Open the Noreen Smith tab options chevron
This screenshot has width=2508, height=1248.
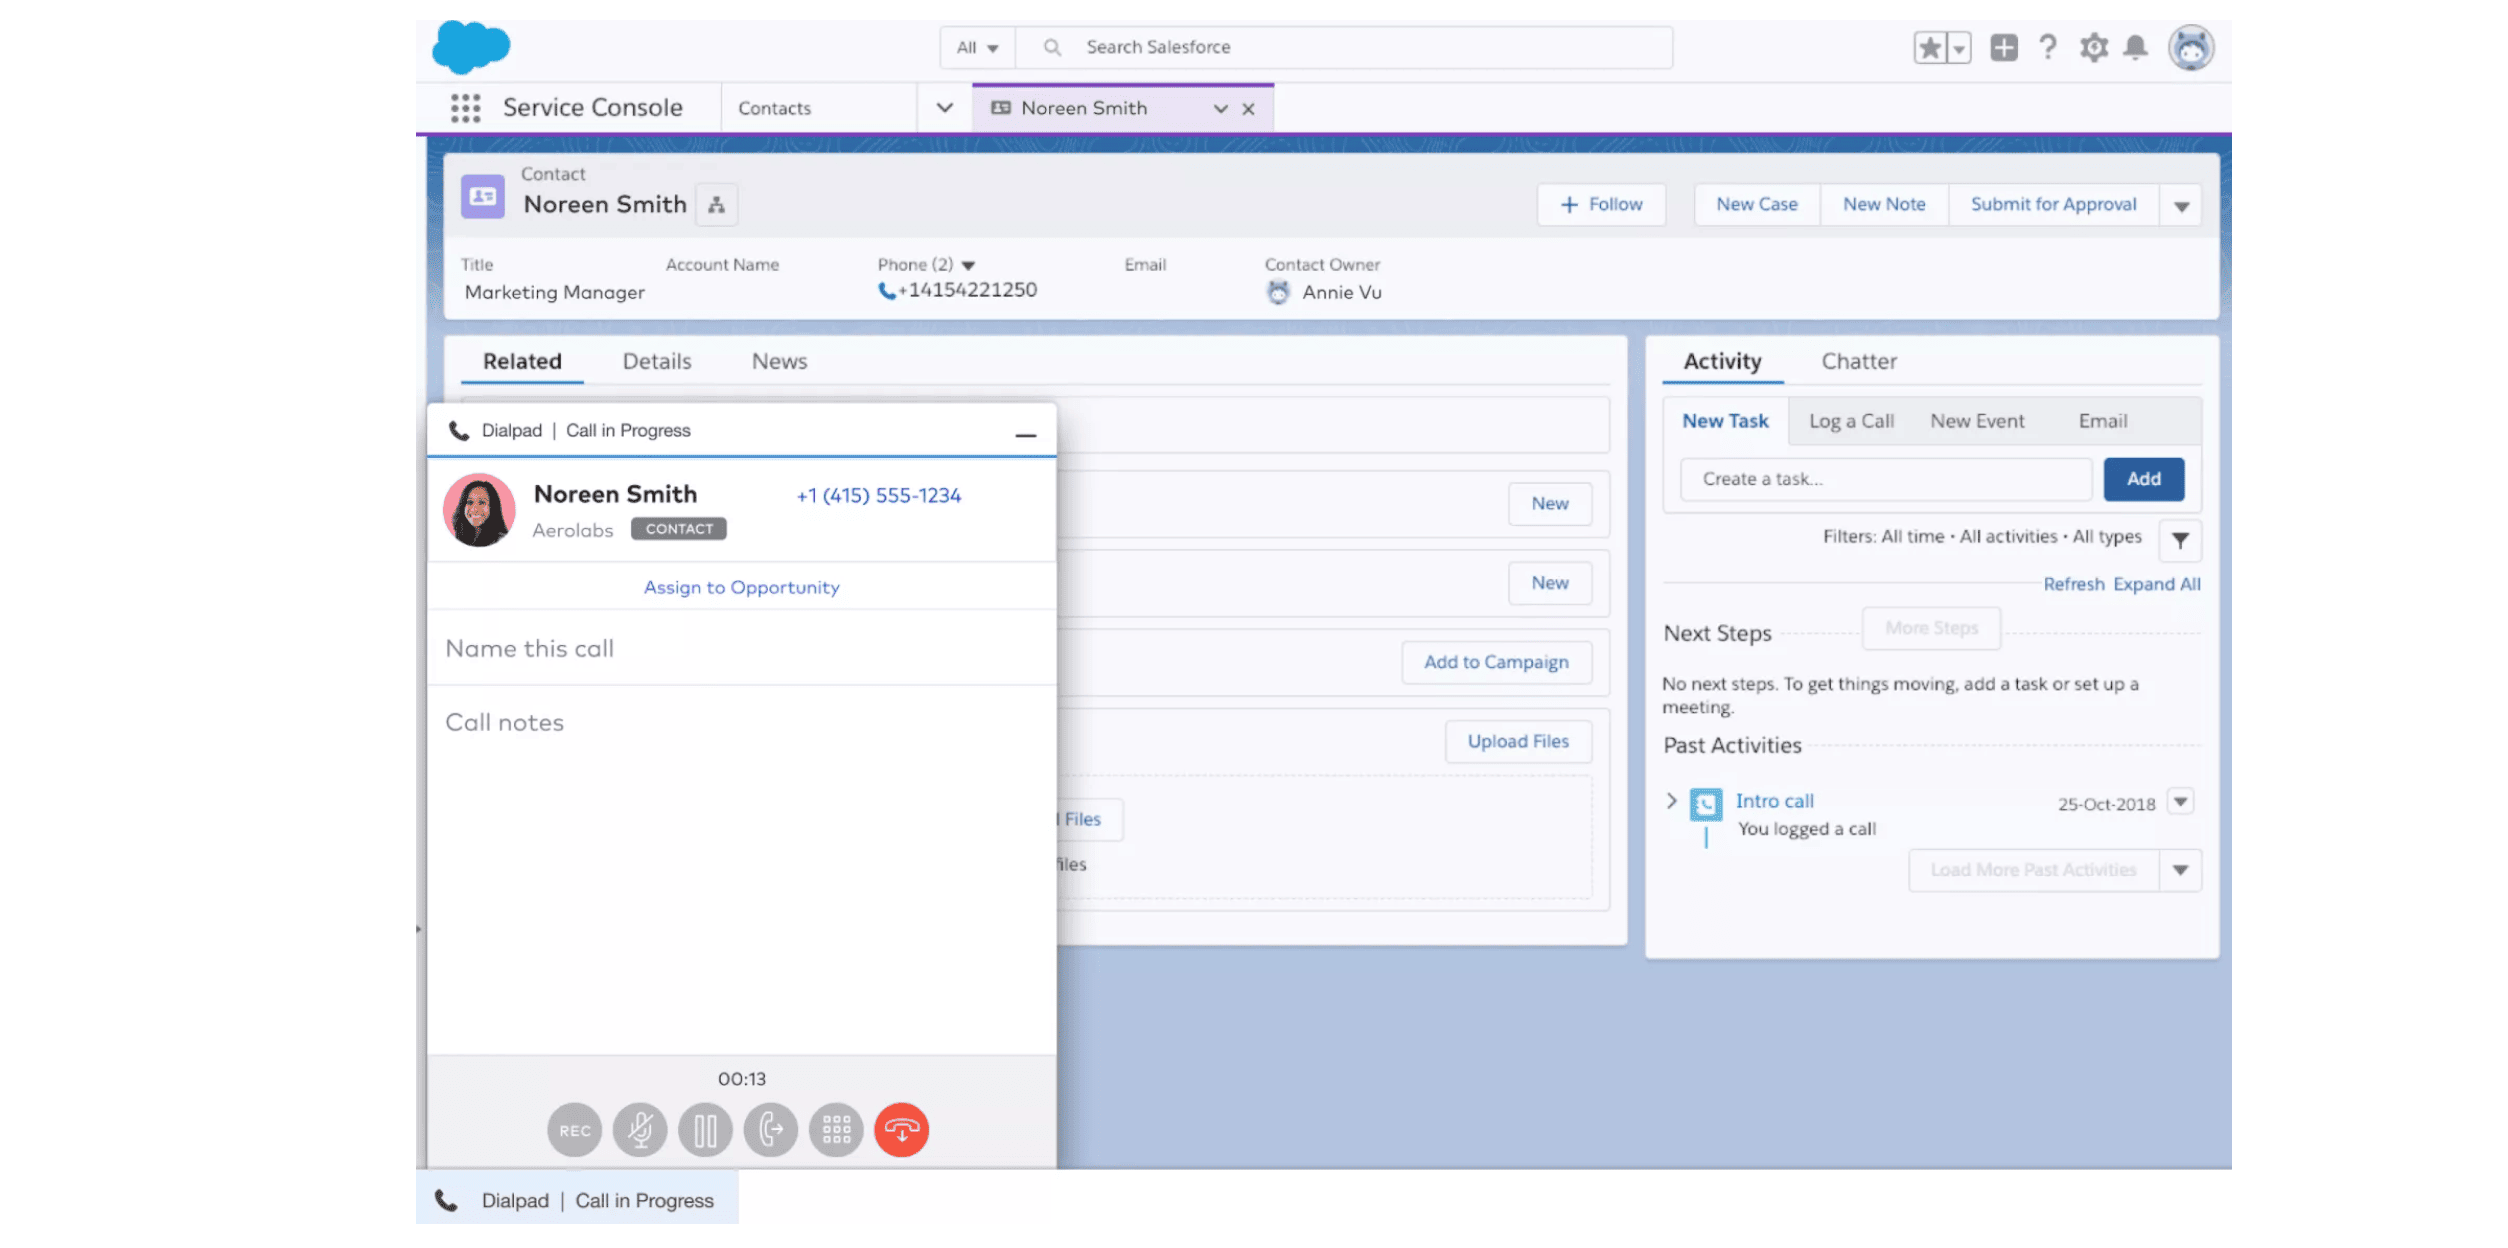(x=1220, y=109)
